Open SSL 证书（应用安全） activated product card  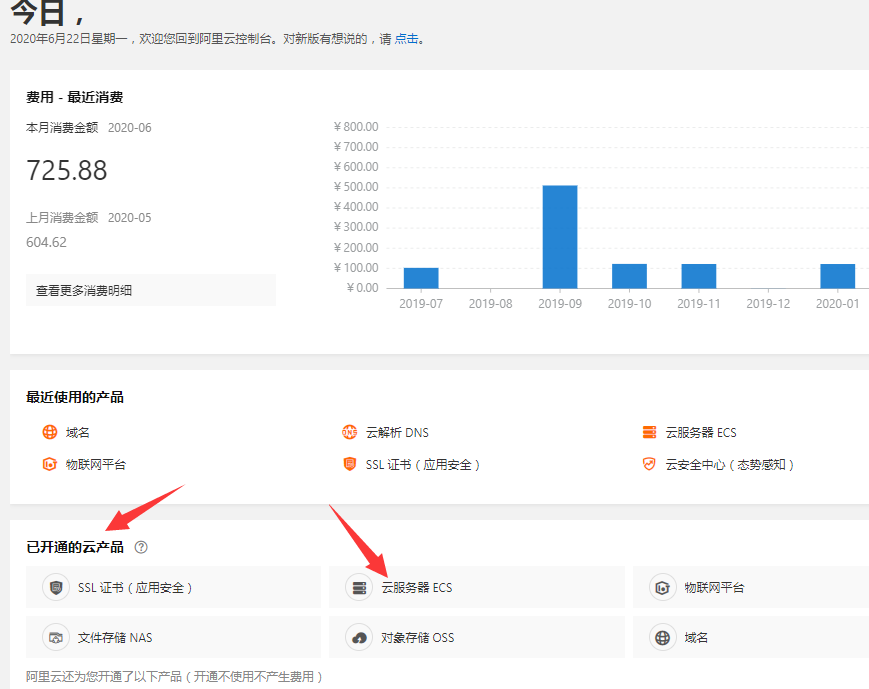pos(173,587)
